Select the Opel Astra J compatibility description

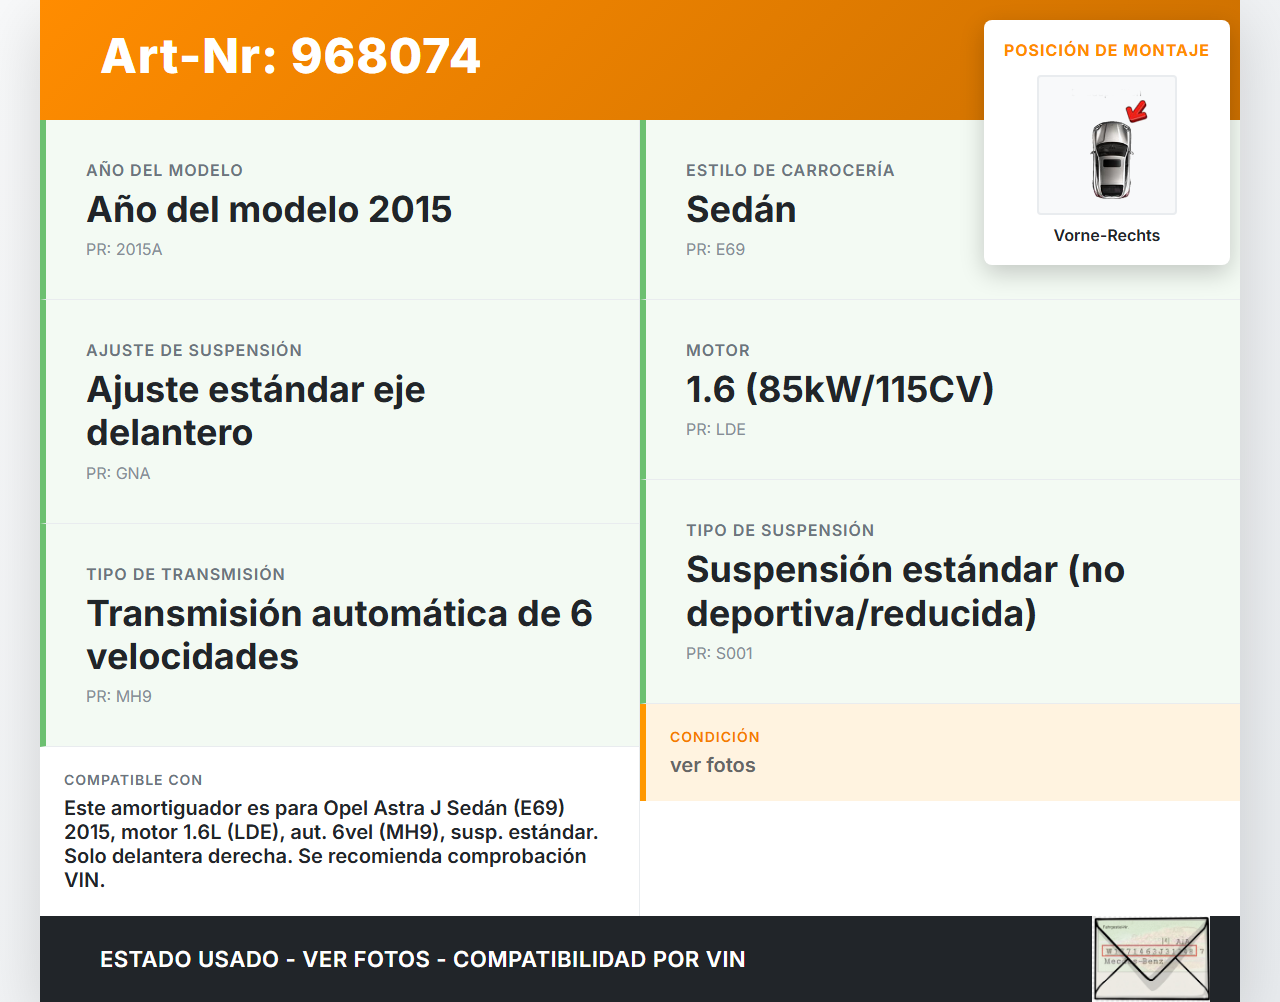[331, 844]
